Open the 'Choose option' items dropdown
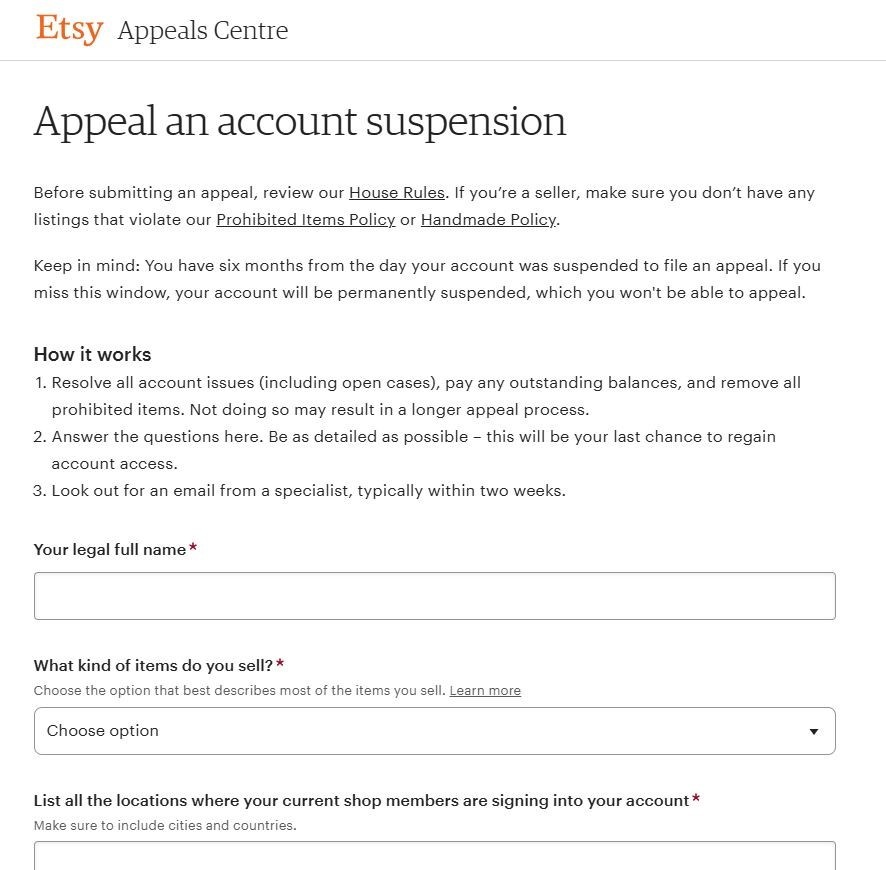The height and width of the screenshot is (870, 886). coord(435,731)
